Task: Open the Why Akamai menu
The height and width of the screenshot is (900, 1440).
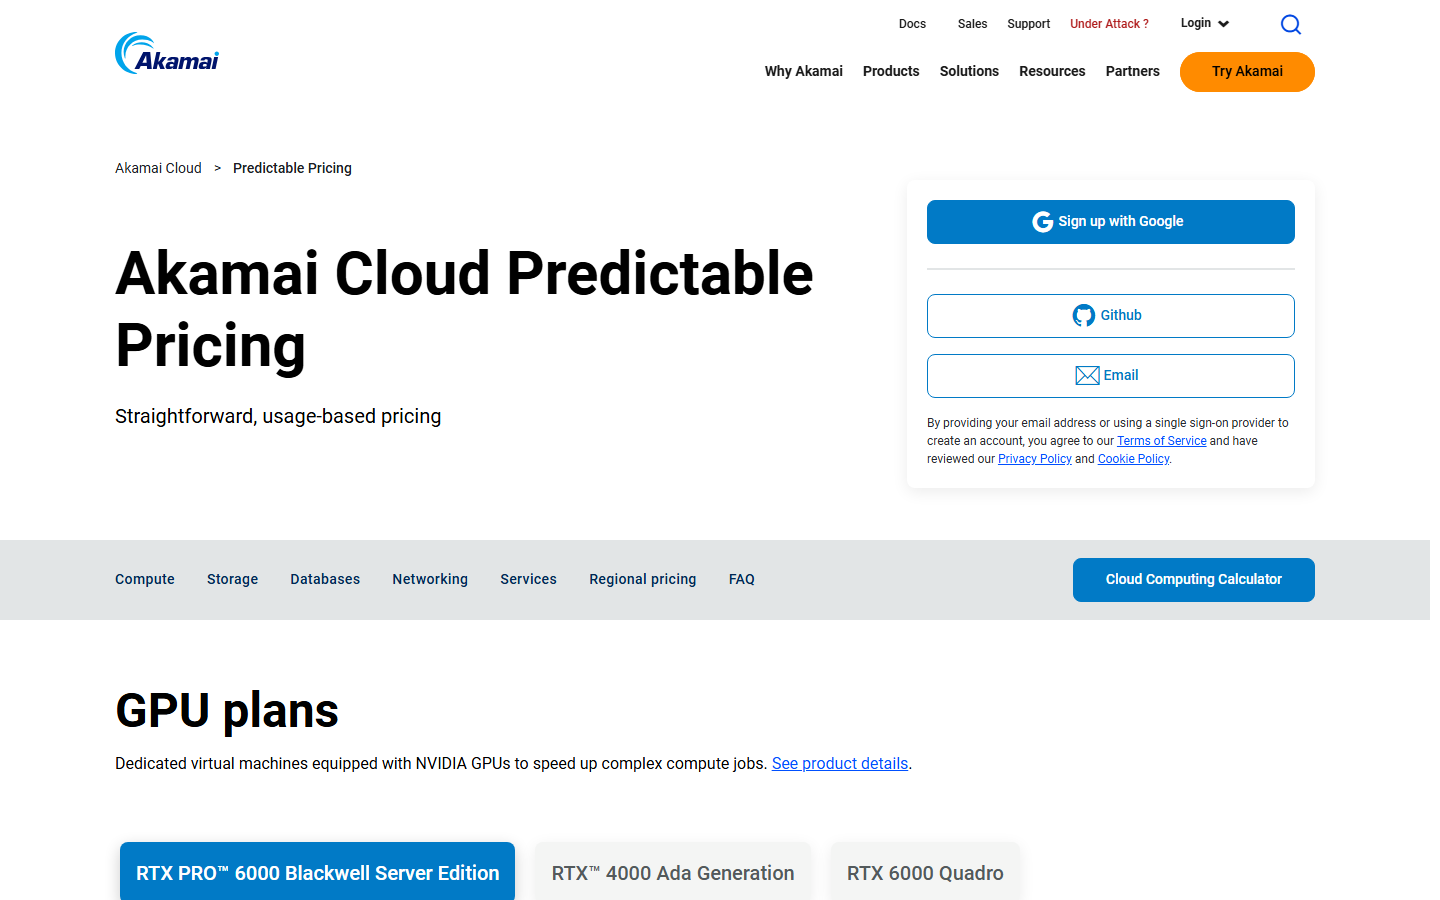Action: (803, 71)
